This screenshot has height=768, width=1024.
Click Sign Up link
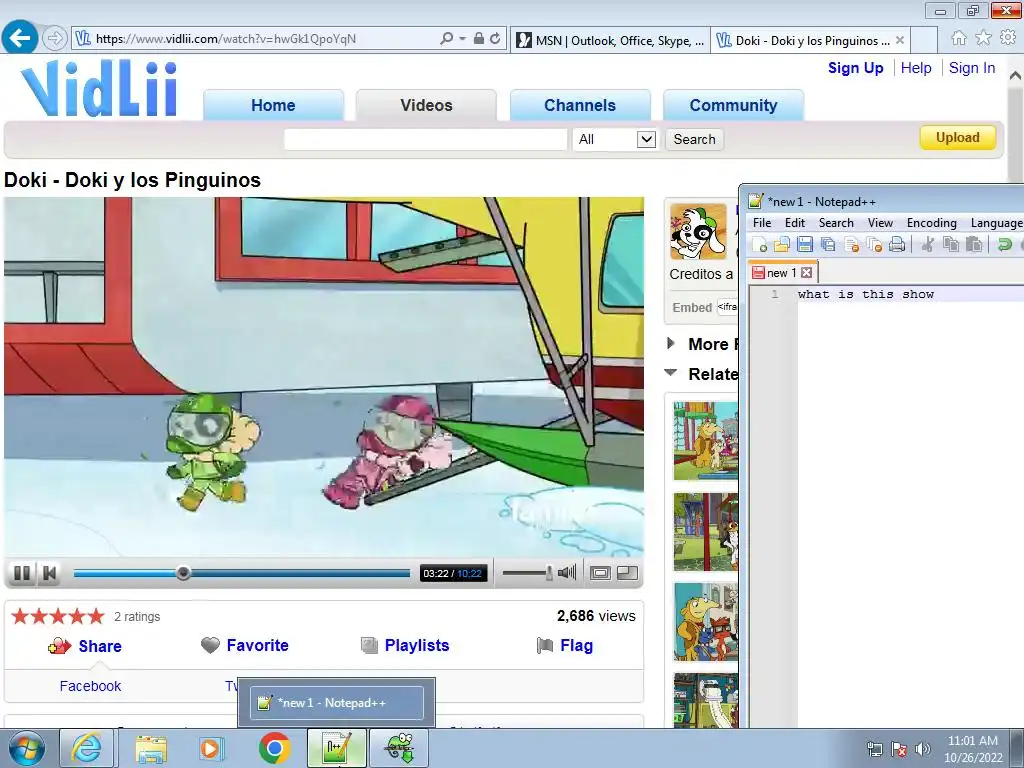click(x=856, y=68)
